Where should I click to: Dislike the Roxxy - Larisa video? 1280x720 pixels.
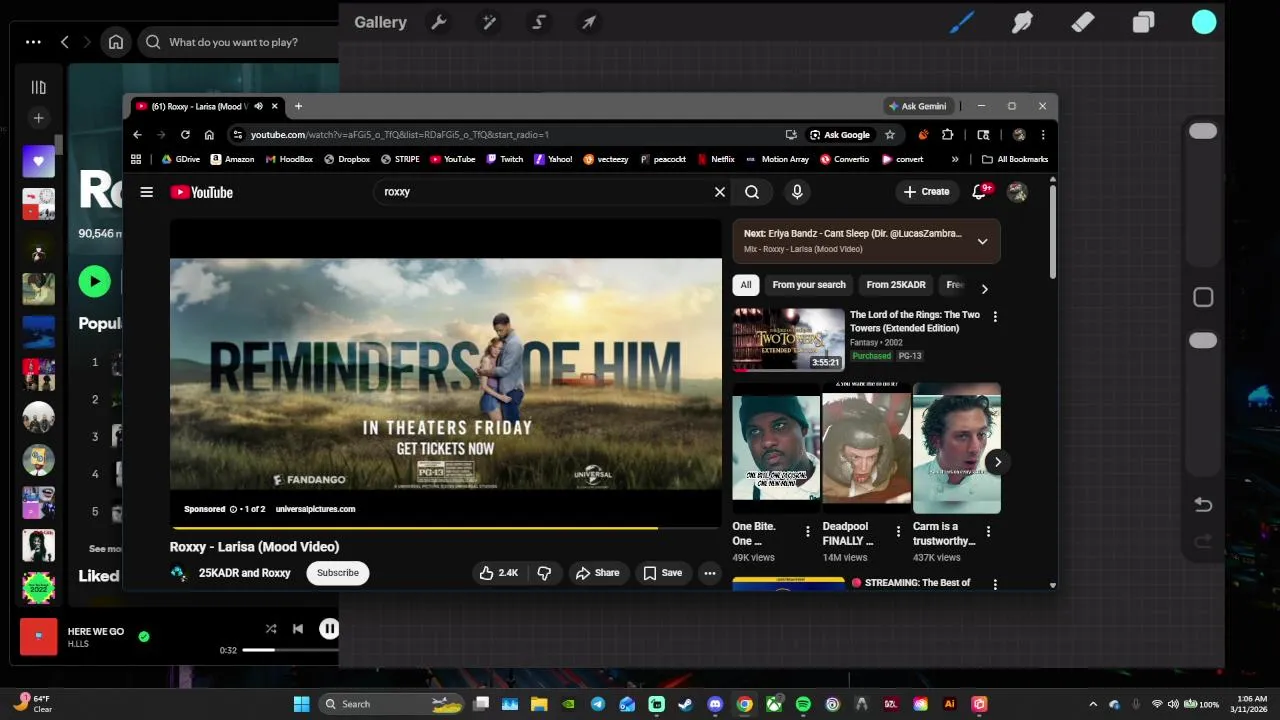(x=544, y=573)
